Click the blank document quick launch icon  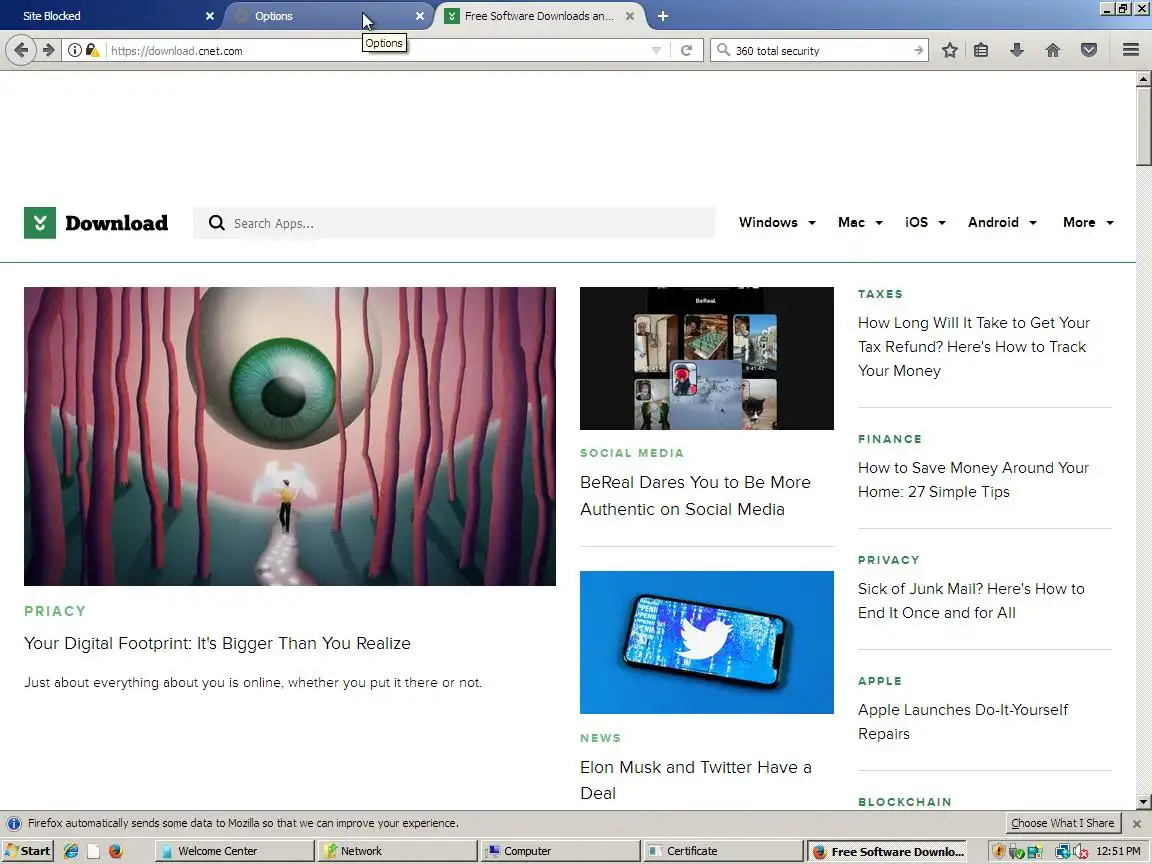point(93,851)
